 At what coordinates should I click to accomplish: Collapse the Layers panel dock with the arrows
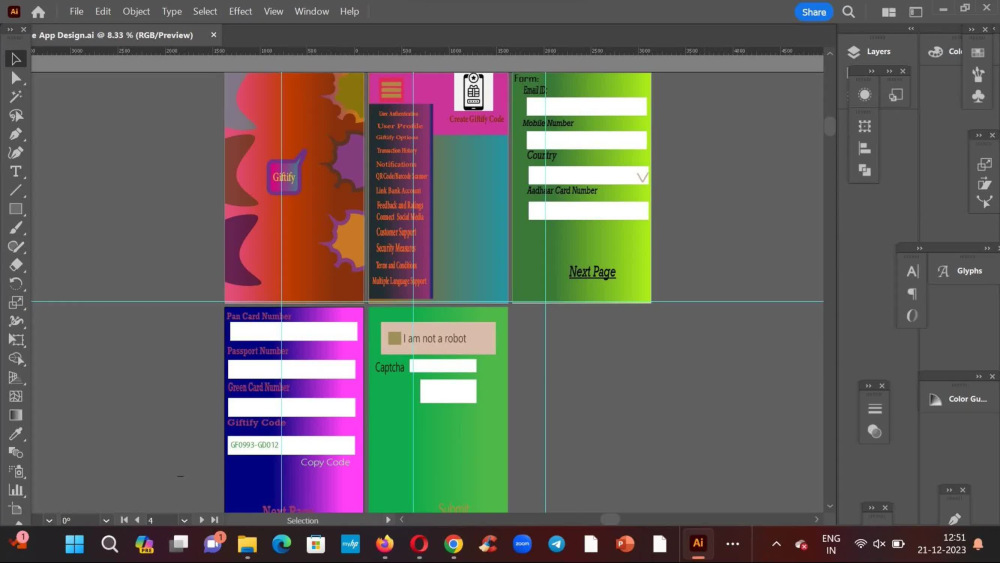coord(911,29)
